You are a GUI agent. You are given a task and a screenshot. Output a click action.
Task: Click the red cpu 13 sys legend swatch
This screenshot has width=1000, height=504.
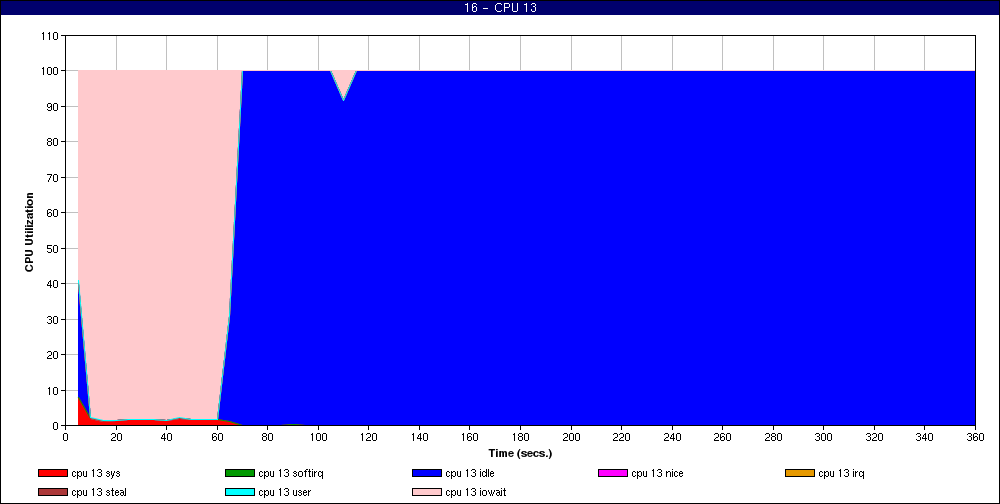tap(53, 473)
